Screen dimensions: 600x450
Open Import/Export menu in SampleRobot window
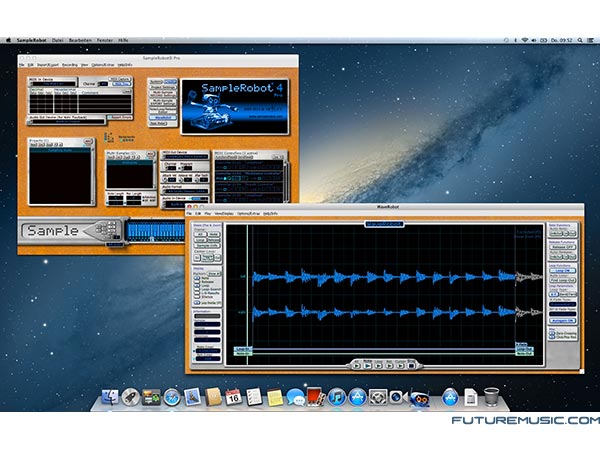pos(48,65)
